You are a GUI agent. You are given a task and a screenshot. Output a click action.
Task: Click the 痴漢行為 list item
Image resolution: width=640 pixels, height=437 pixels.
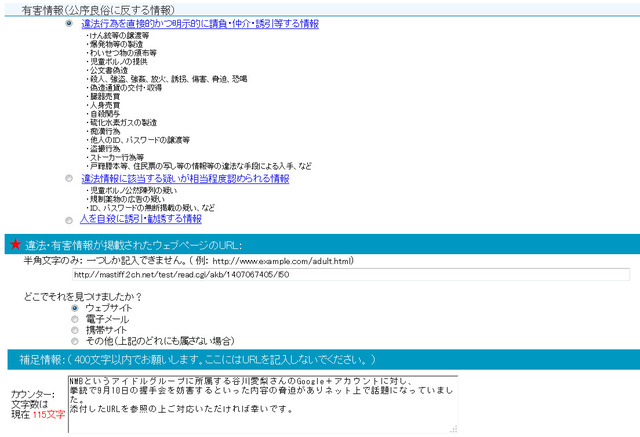(x=104, y=131)
